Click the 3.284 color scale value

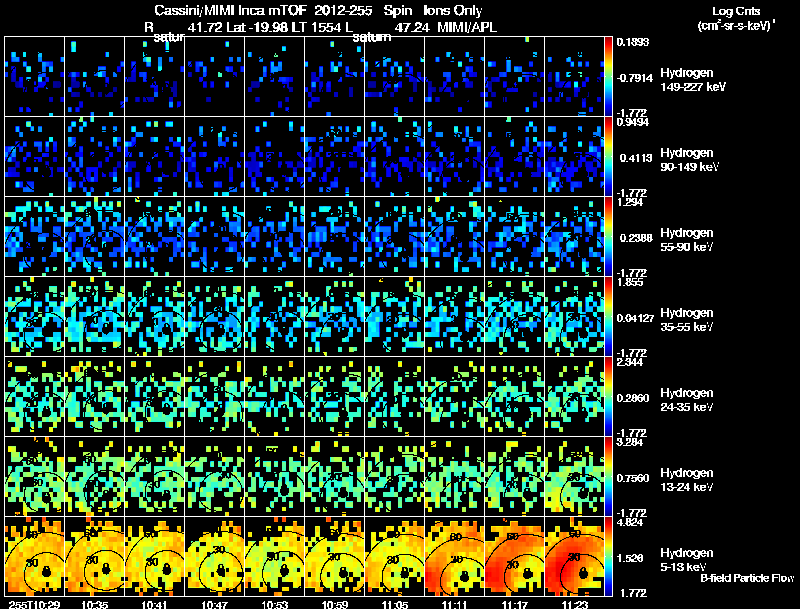pyautogui.click(x=630, y=442)
